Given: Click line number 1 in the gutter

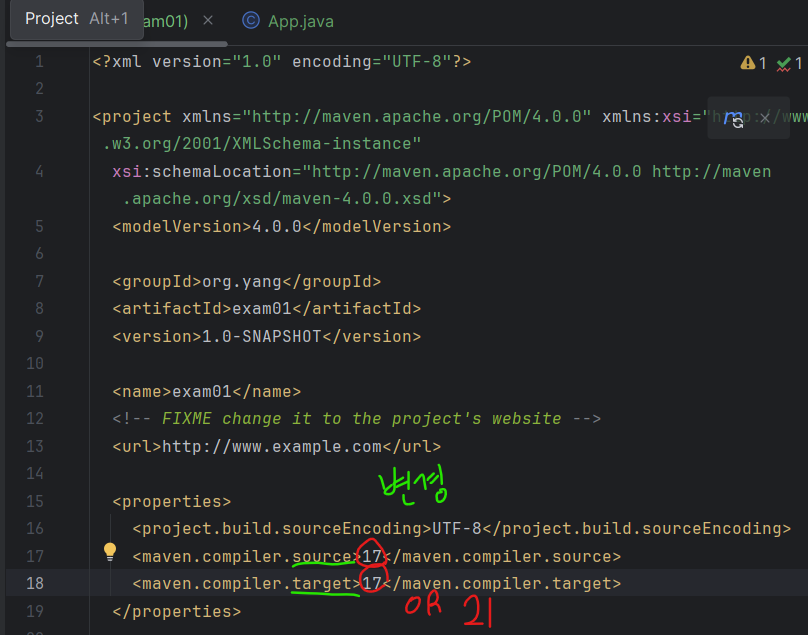Looking at the screenshot, I should click(39, 62).
